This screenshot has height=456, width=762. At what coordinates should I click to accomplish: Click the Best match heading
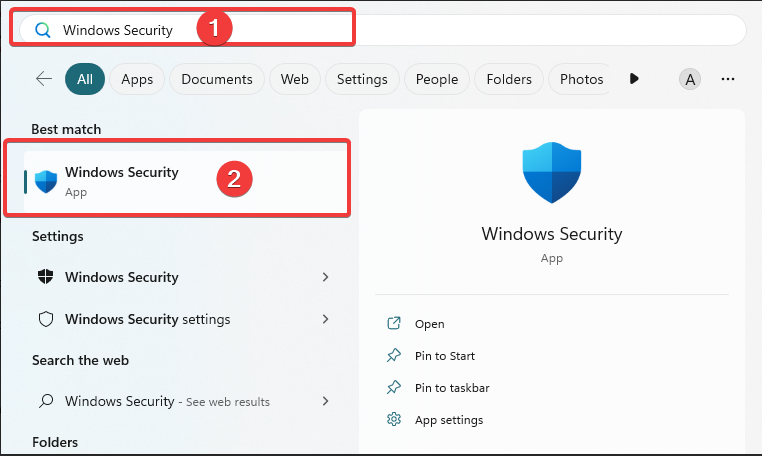pyautogui.click(x=66, y=129)
